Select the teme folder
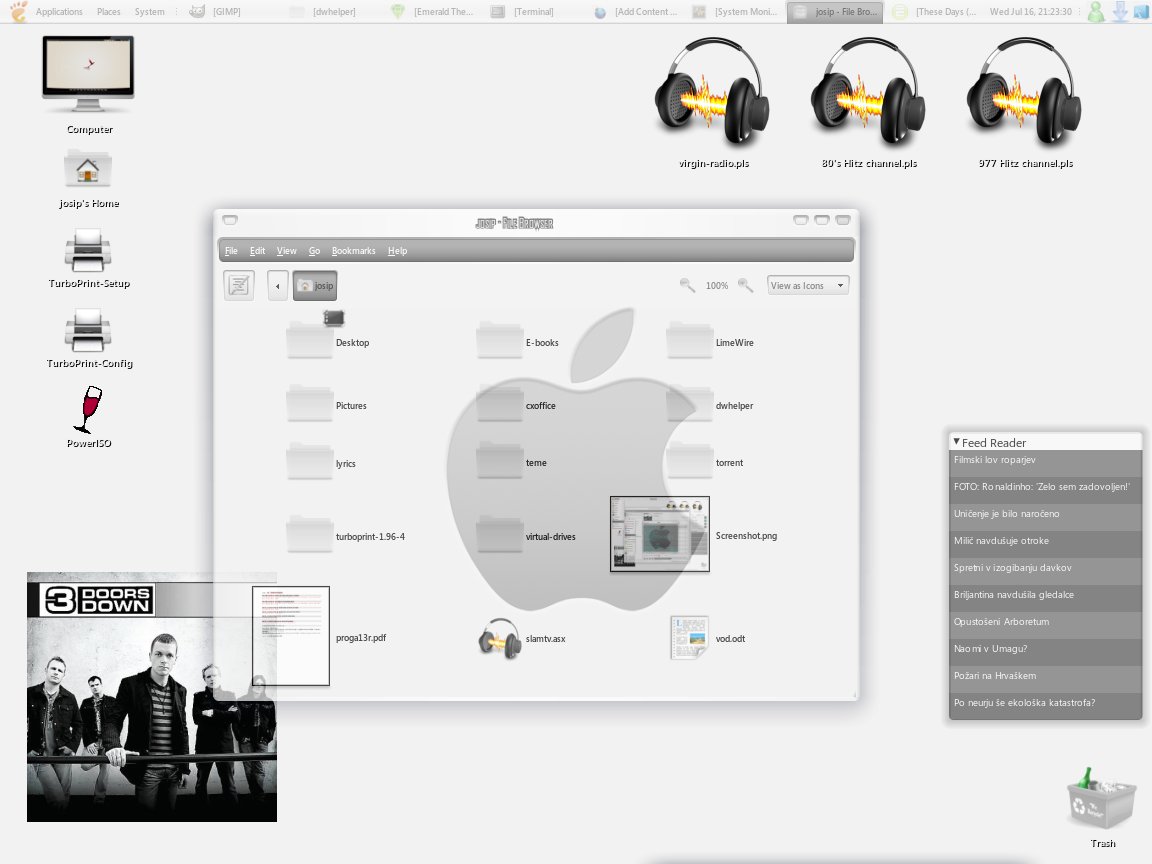The height and width of the screenshot is (864, 1152). [x=499, y=461]
